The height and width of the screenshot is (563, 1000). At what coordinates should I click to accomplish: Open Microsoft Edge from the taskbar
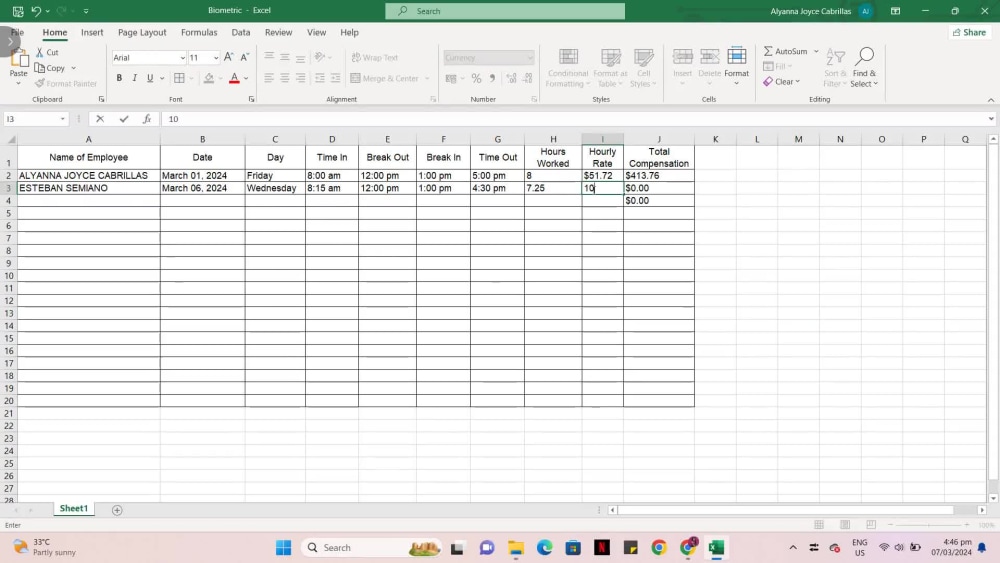pyautogui.click(x=544, y=548)
